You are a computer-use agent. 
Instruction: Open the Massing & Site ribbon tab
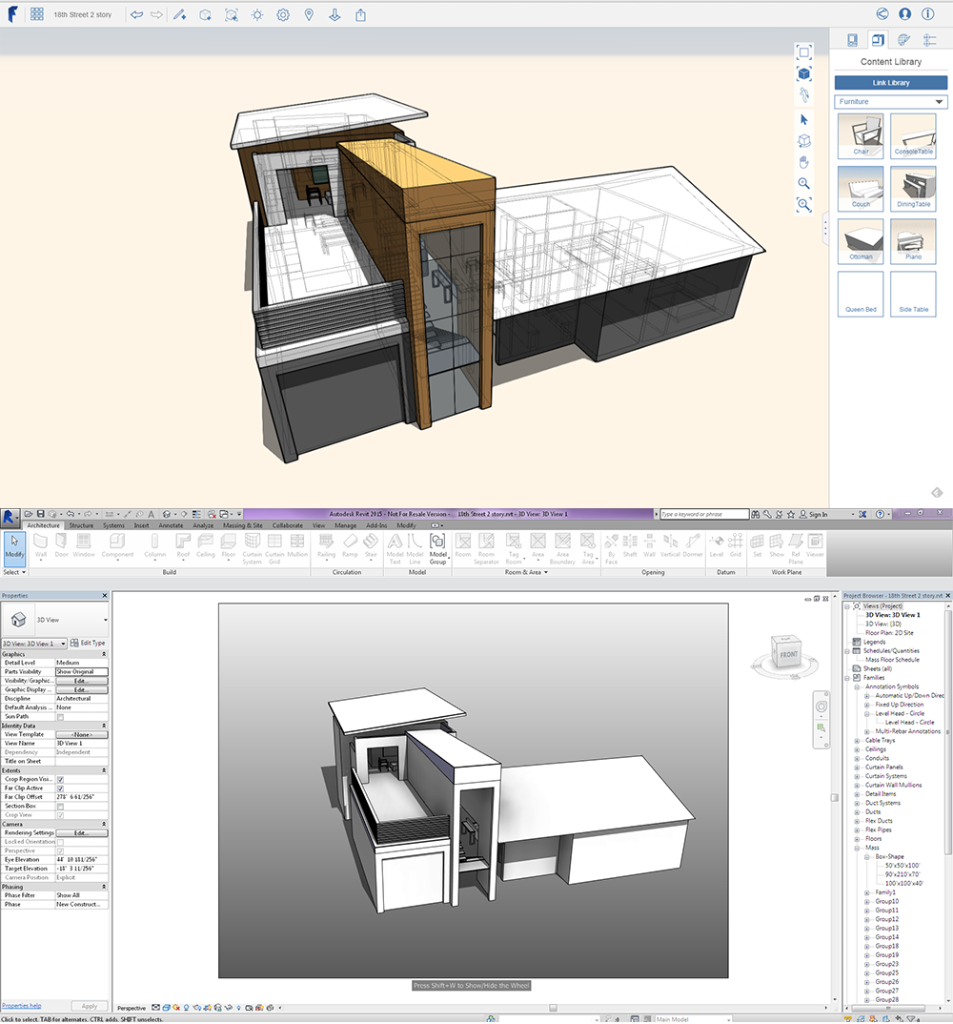click(242, 525)
